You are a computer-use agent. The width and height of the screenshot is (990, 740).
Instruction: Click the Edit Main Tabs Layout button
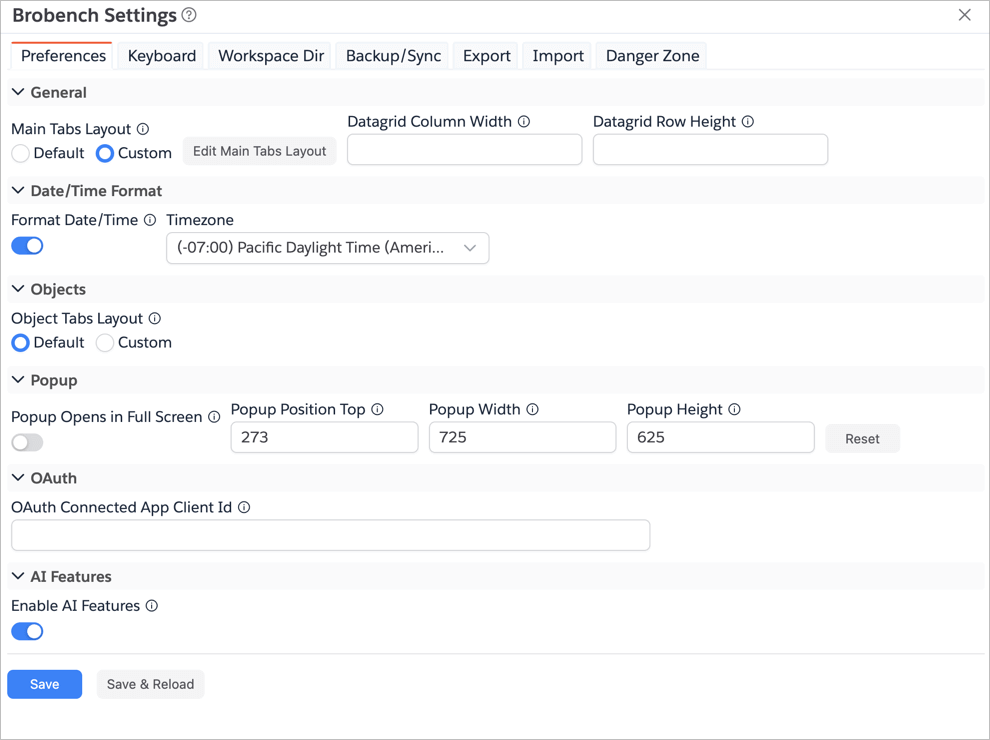[x=259, y=151]
